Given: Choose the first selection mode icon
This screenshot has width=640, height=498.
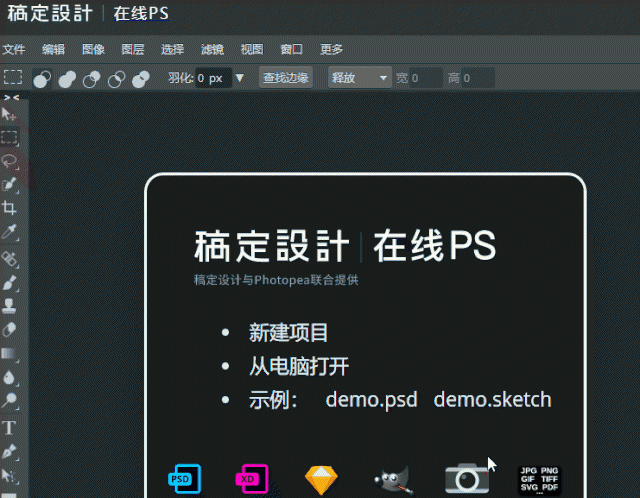Looking at the screenshot, I should click(42, 78).
